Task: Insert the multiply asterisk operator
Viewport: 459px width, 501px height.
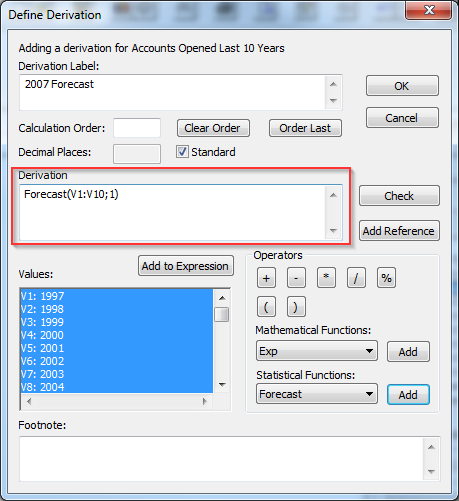Action: click(326, 278)
